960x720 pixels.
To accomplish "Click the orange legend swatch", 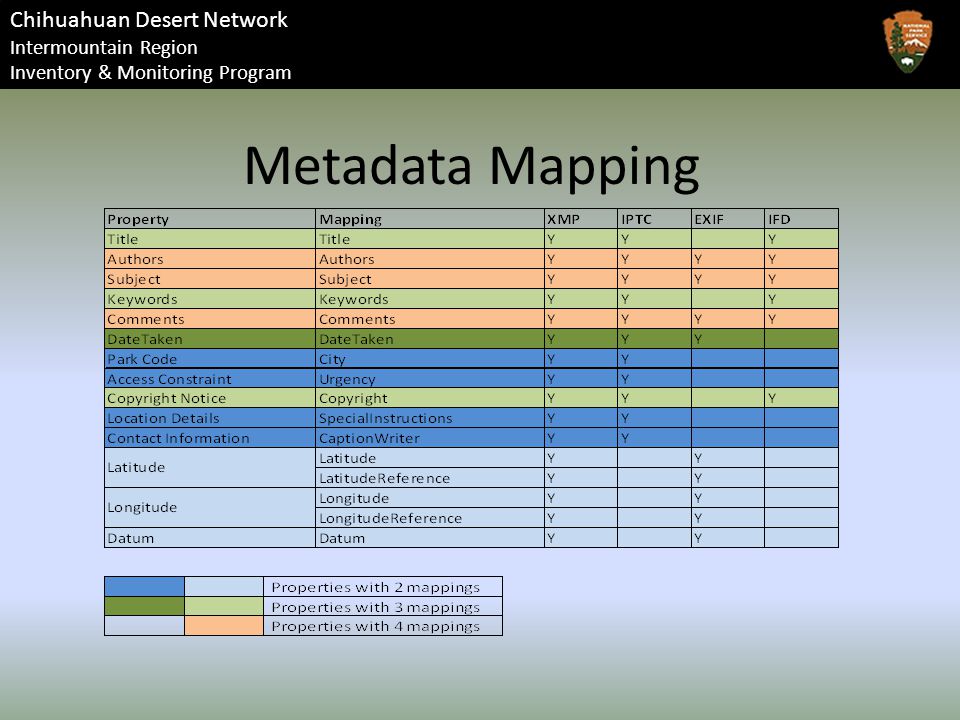I will click(x=224, y=626).
